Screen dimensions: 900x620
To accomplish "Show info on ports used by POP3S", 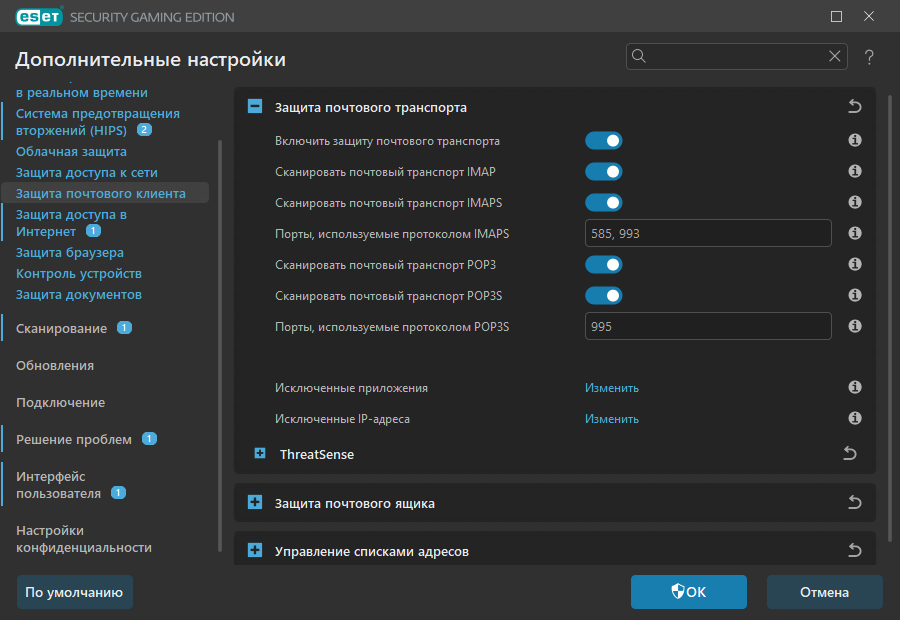I will (x=855, y=326).
